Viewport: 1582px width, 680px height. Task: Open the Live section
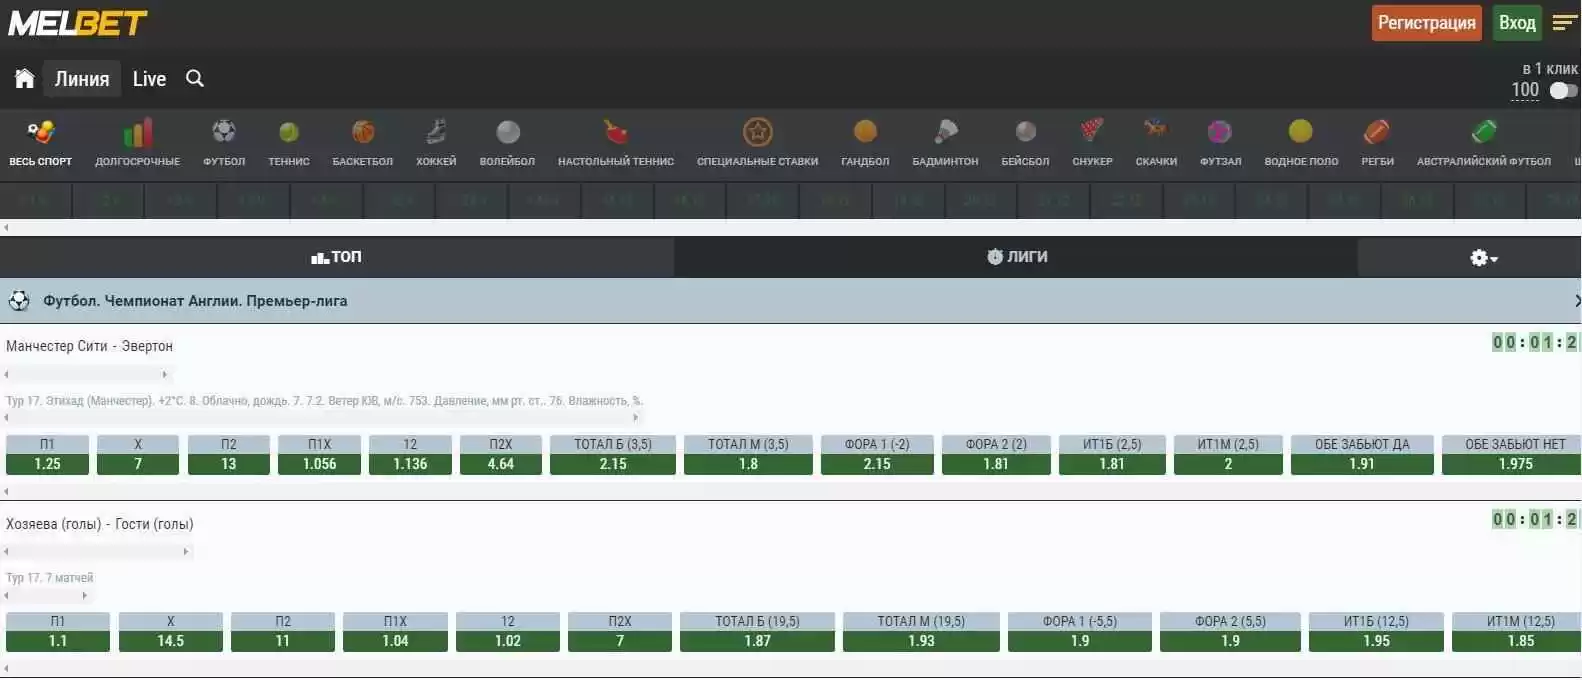(x=149, y=79)
